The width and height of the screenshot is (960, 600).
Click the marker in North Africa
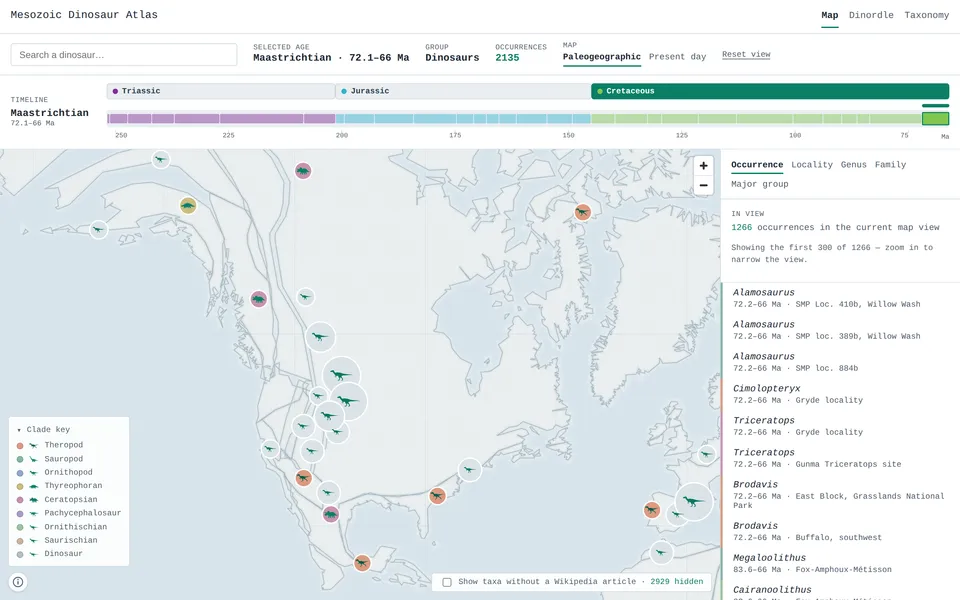click(x=661, y=553)
